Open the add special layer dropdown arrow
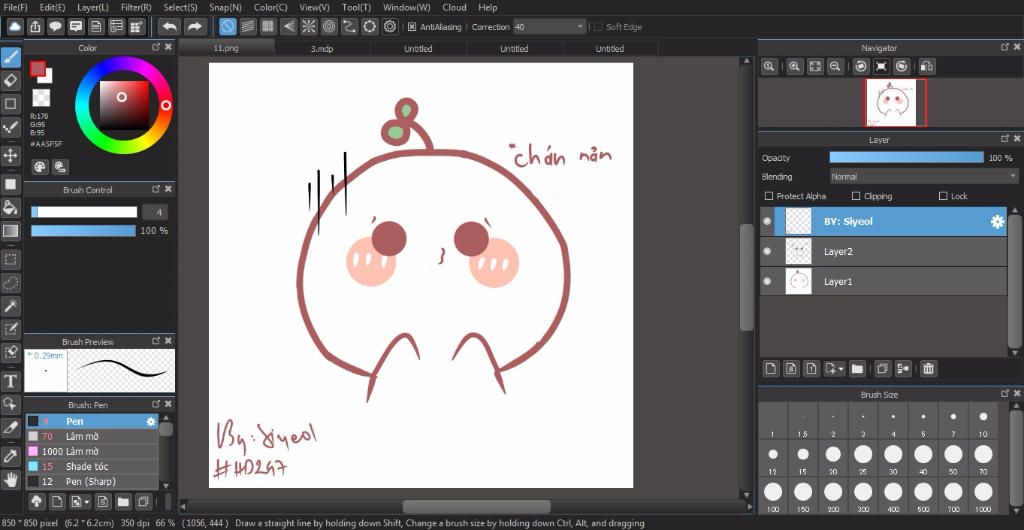Screen dimensions: 1024x530 (840, 369)
